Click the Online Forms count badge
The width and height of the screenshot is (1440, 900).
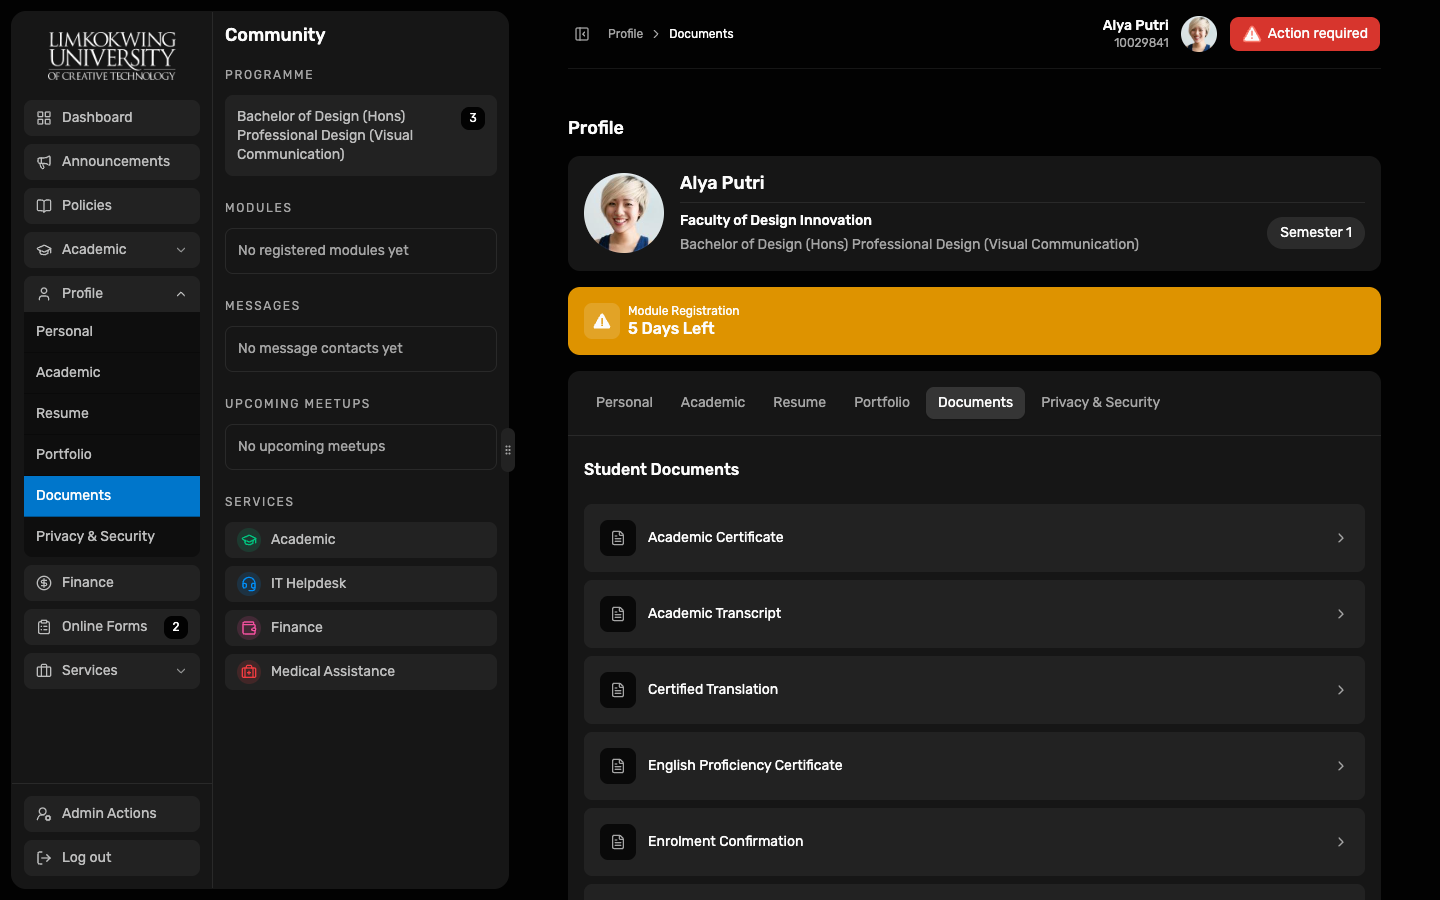(x=176, y=627)
